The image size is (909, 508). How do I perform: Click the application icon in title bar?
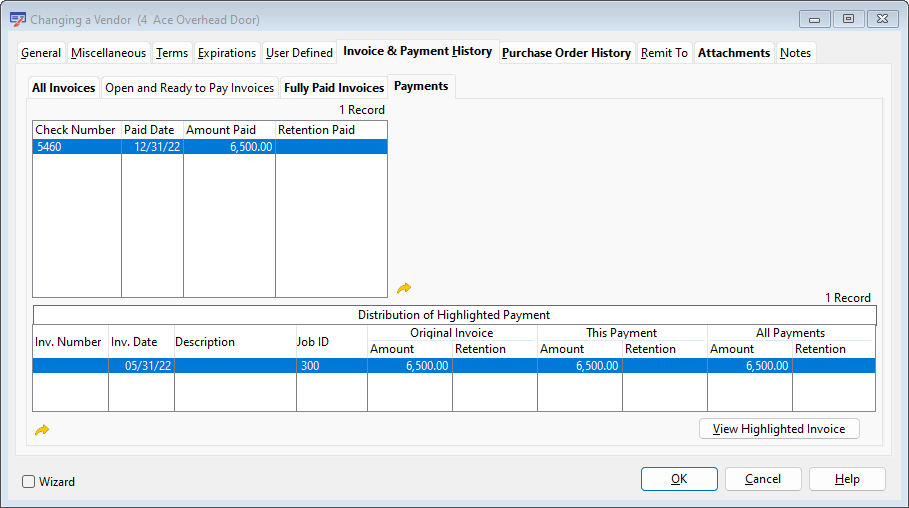tap(18, 19)
